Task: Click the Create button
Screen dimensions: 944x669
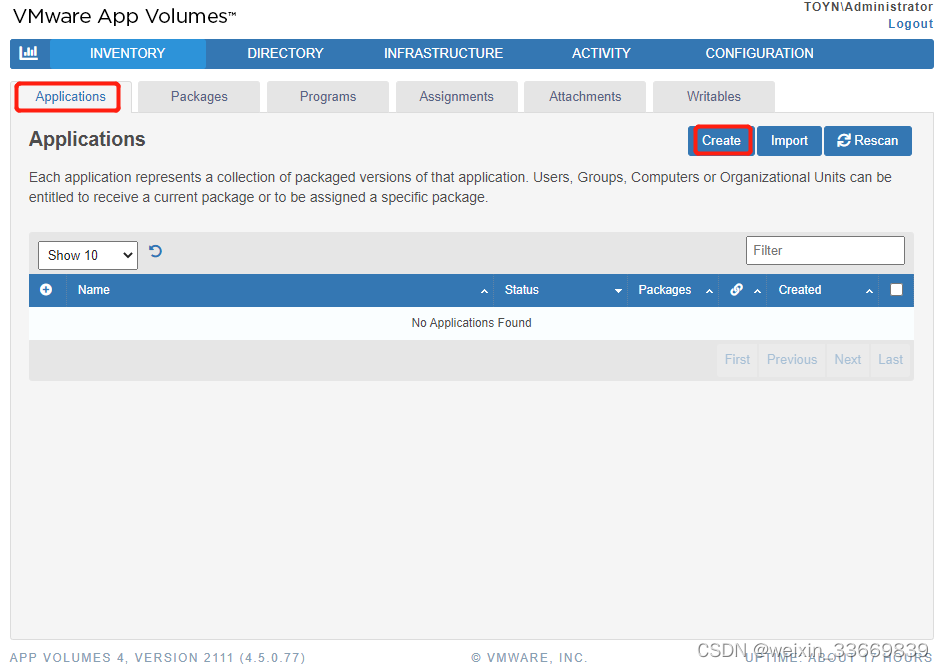Action: (721, 140)
